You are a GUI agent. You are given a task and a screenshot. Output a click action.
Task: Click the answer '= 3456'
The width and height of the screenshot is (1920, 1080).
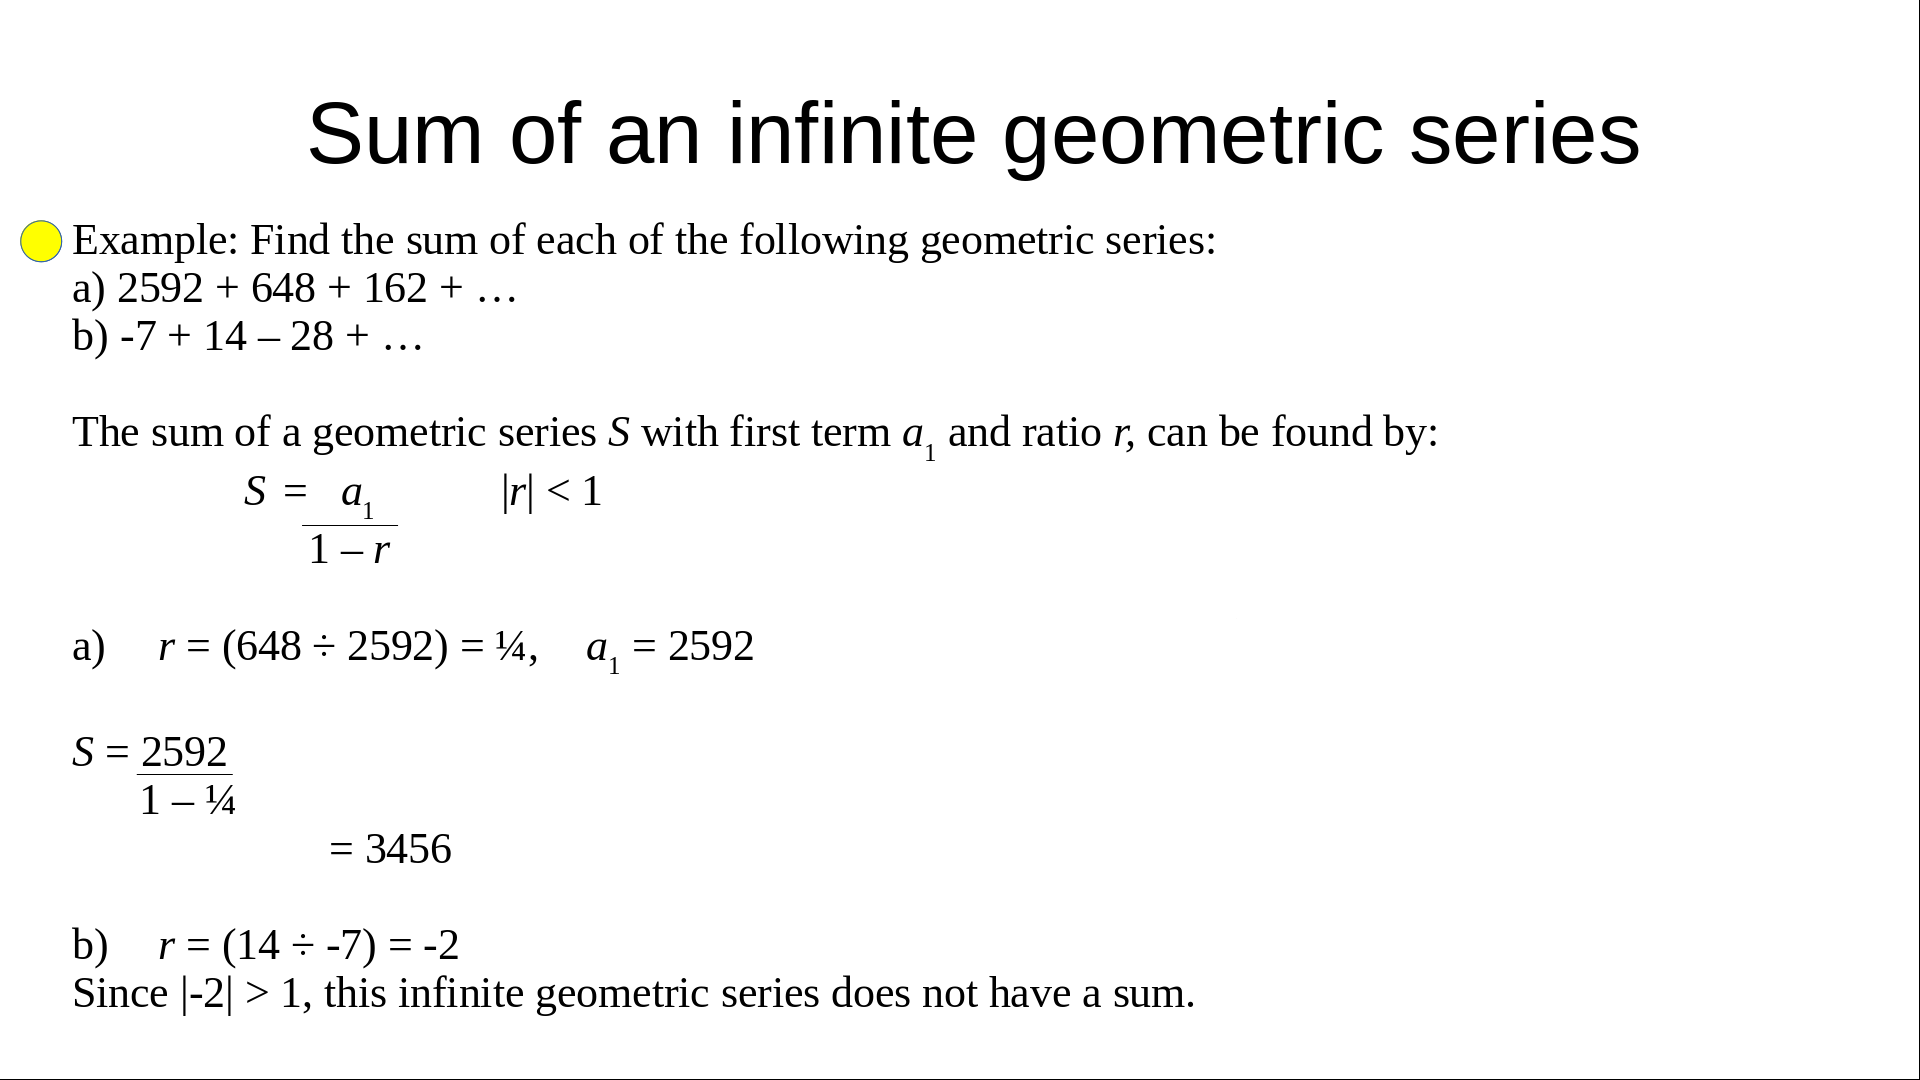point(390,849)
